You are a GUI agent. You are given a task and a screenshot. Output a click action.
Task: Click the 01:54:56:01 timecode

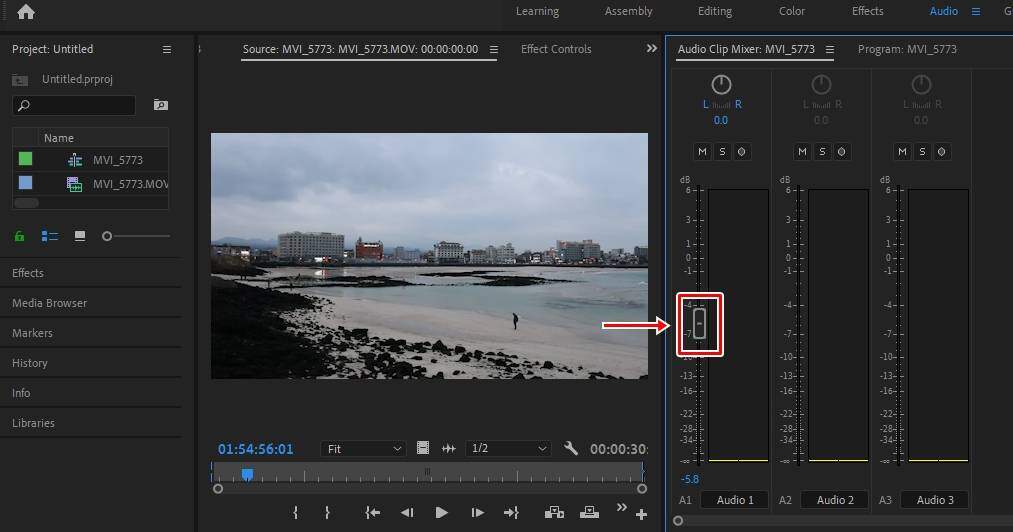click(255, 449)
